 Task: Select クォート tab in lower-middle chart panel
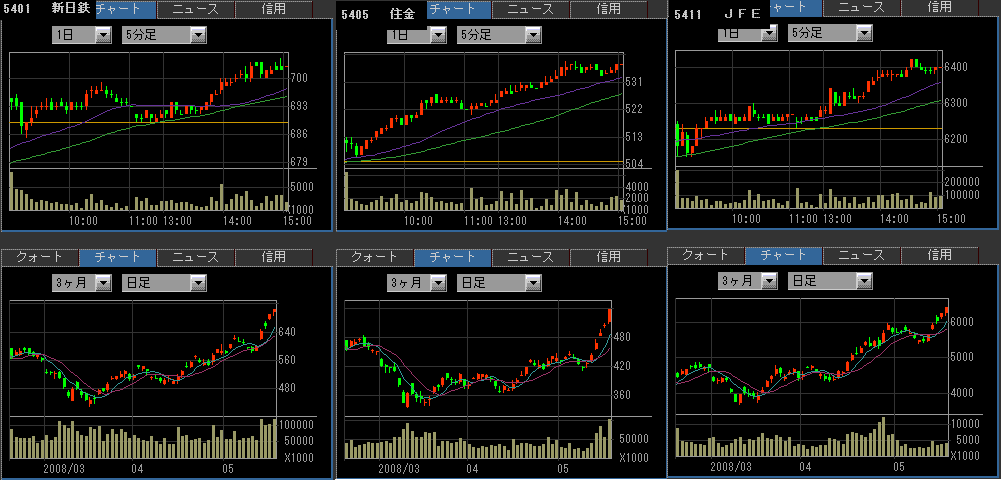[375, 257]
